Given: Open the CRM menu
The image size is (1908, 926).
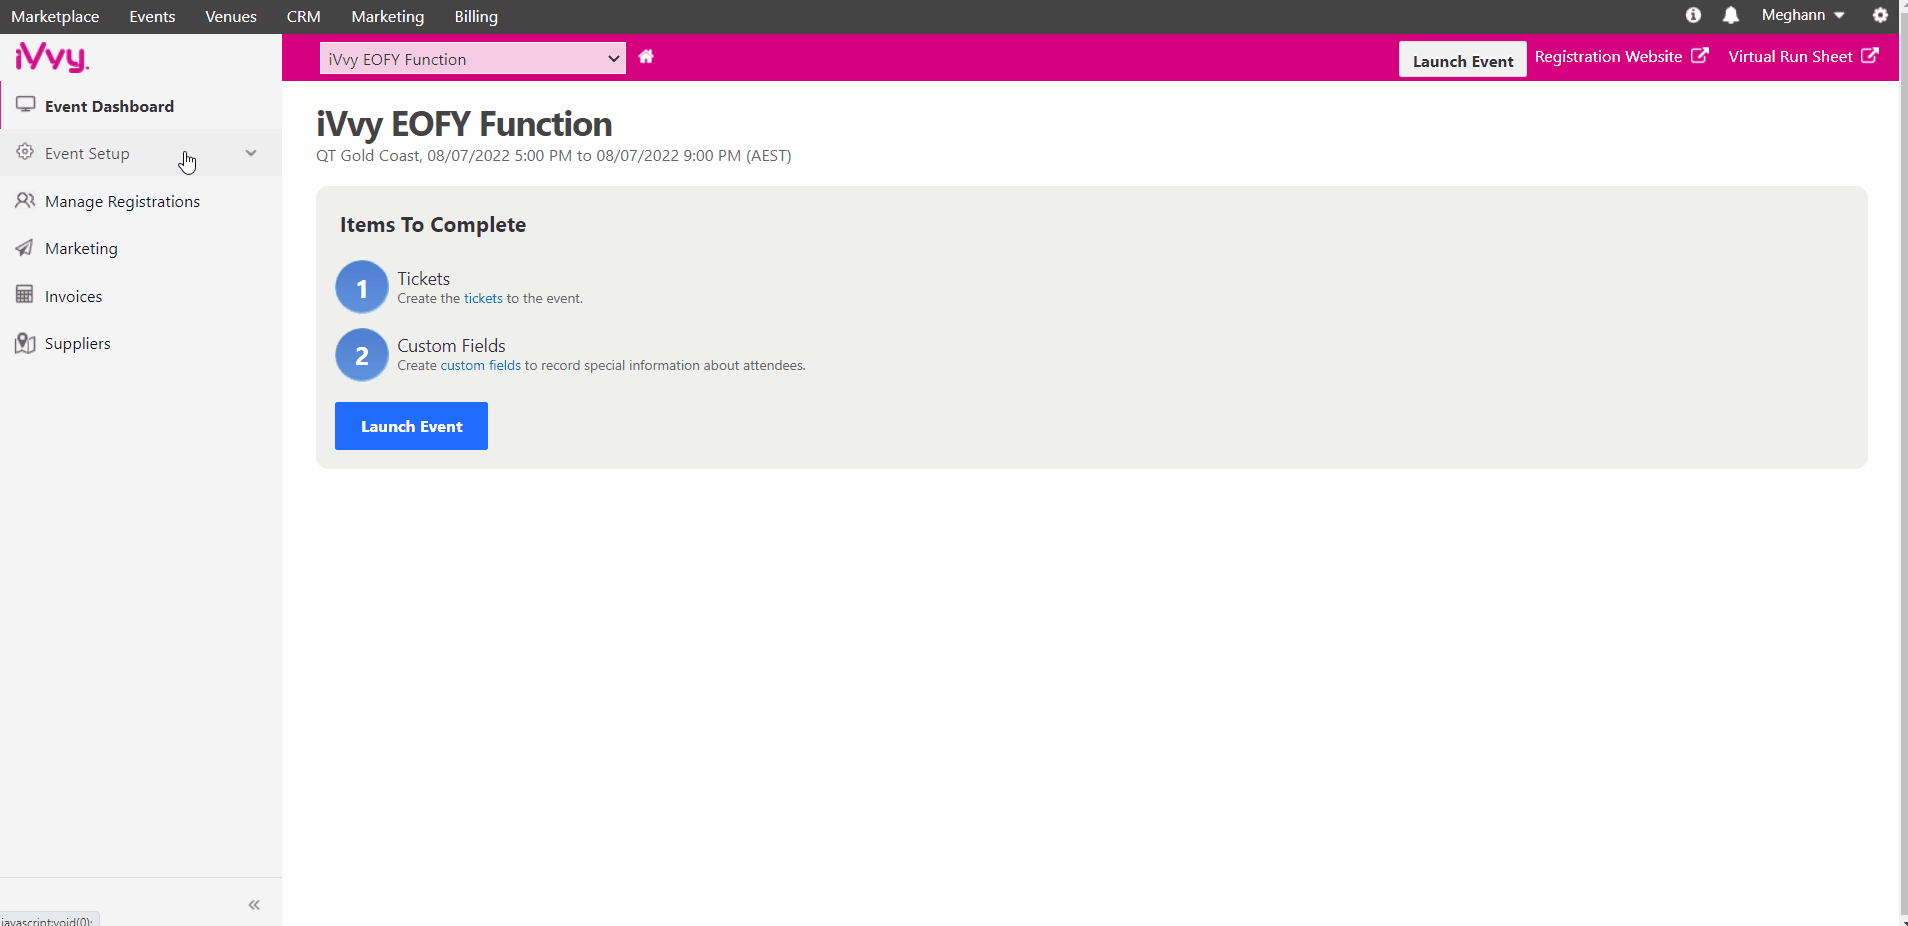Looking at the screenshot, I should (304, 16).
